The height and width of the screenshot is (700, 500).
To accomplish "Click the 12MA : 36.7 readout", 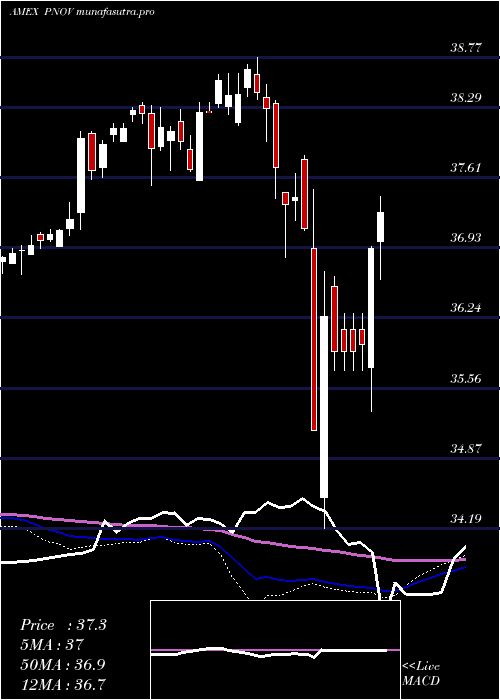I will click(x=63, y=684).
